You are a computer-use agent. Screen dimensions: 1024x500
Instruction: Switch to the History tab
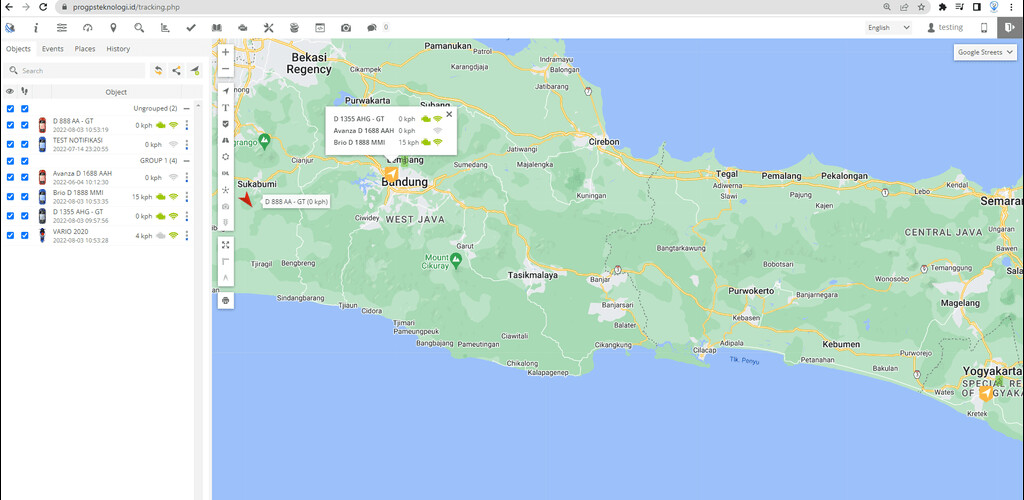tap(118, 48)
